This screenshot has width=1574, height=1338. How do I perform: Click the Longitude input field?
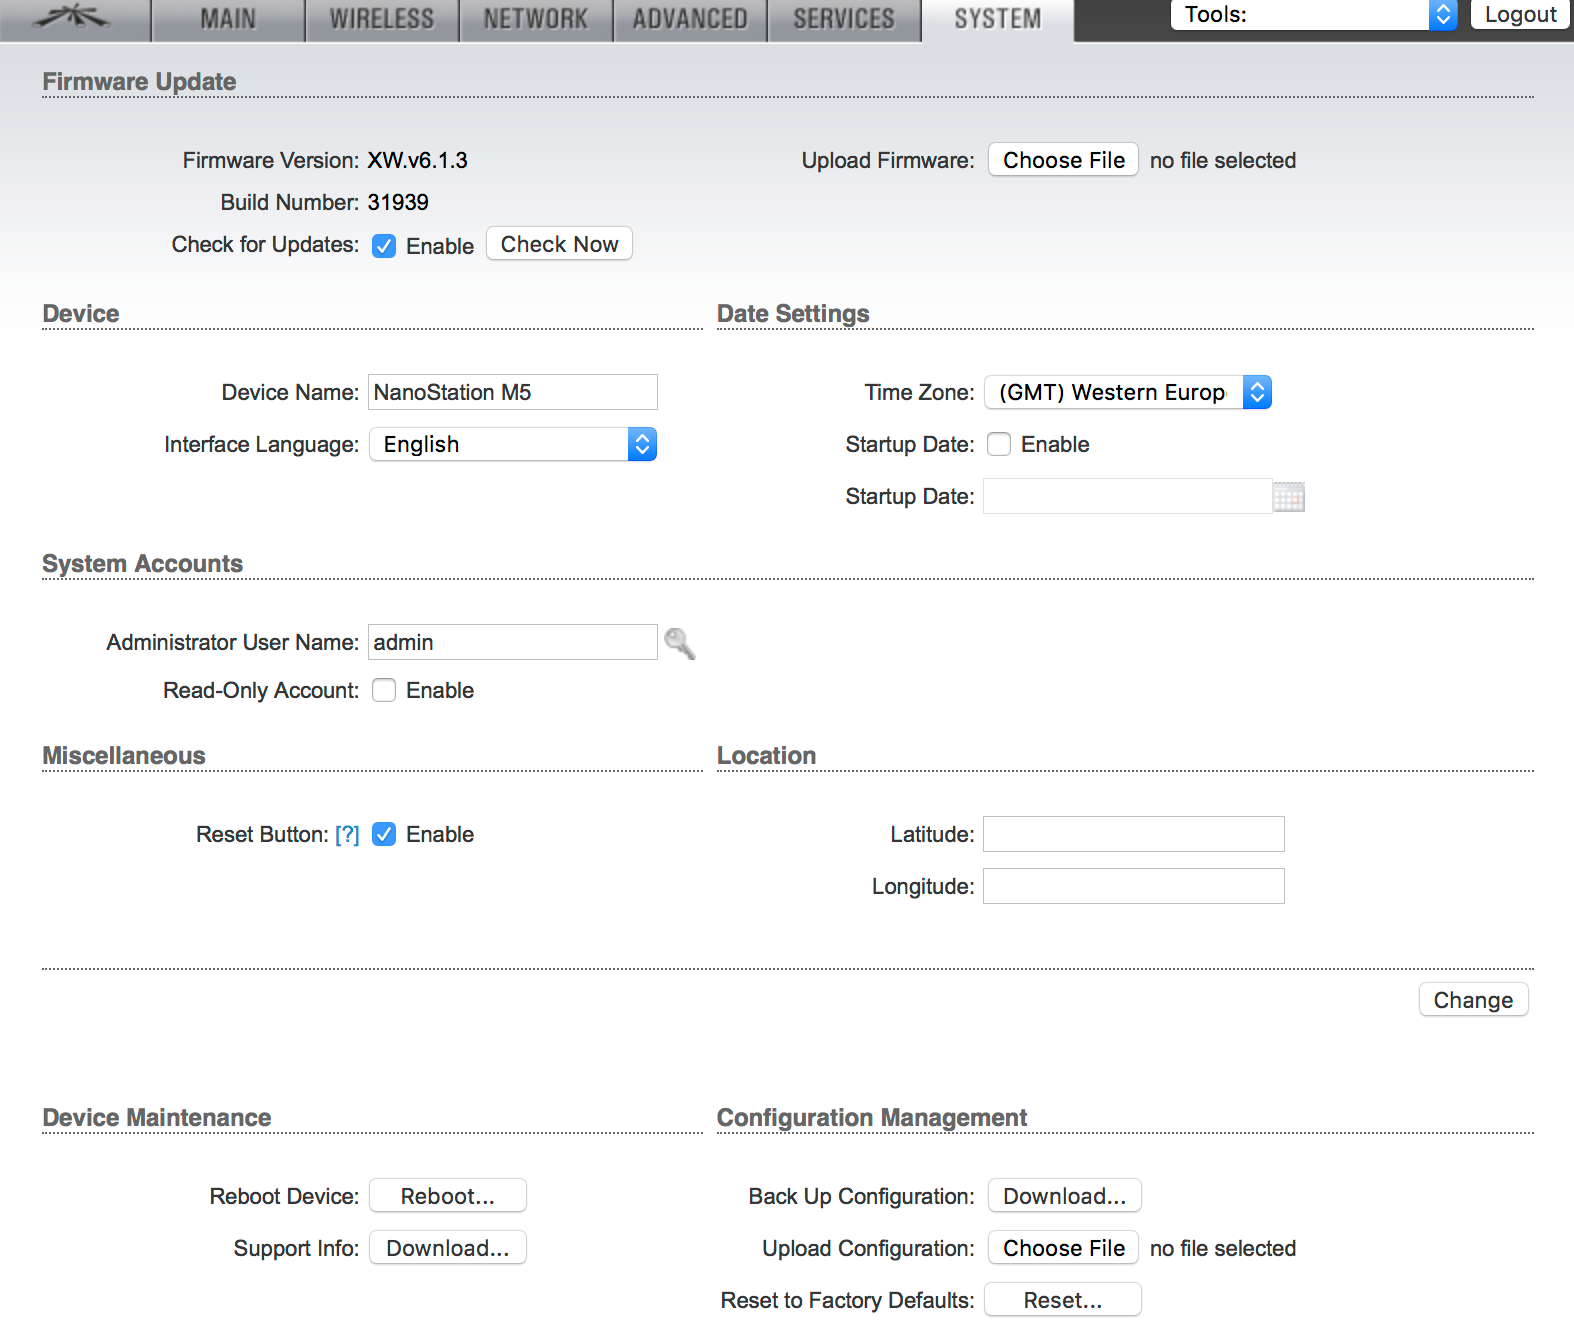pos(1134,886)
